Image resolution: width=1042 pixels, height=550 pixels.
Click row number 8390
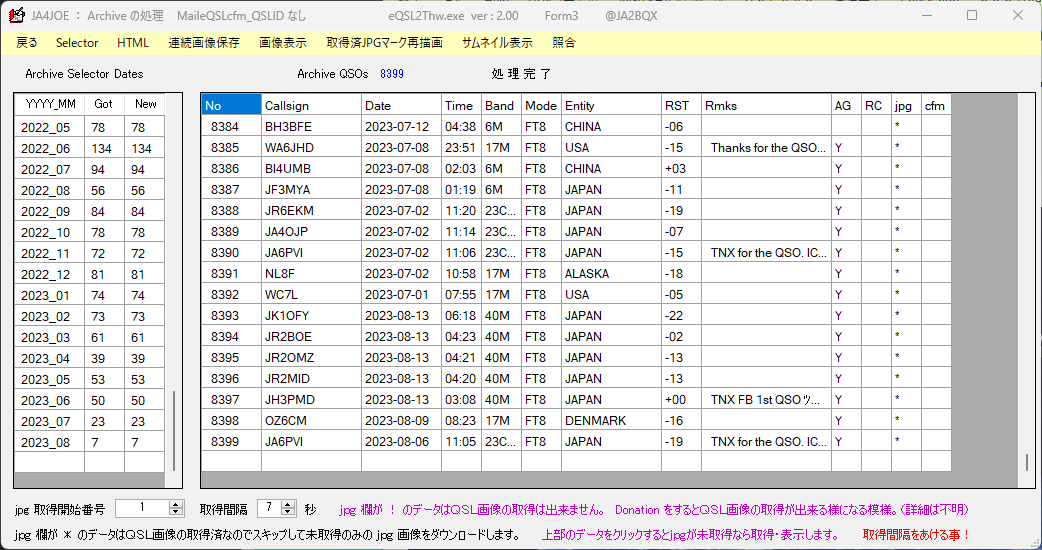tap(231, 252)
